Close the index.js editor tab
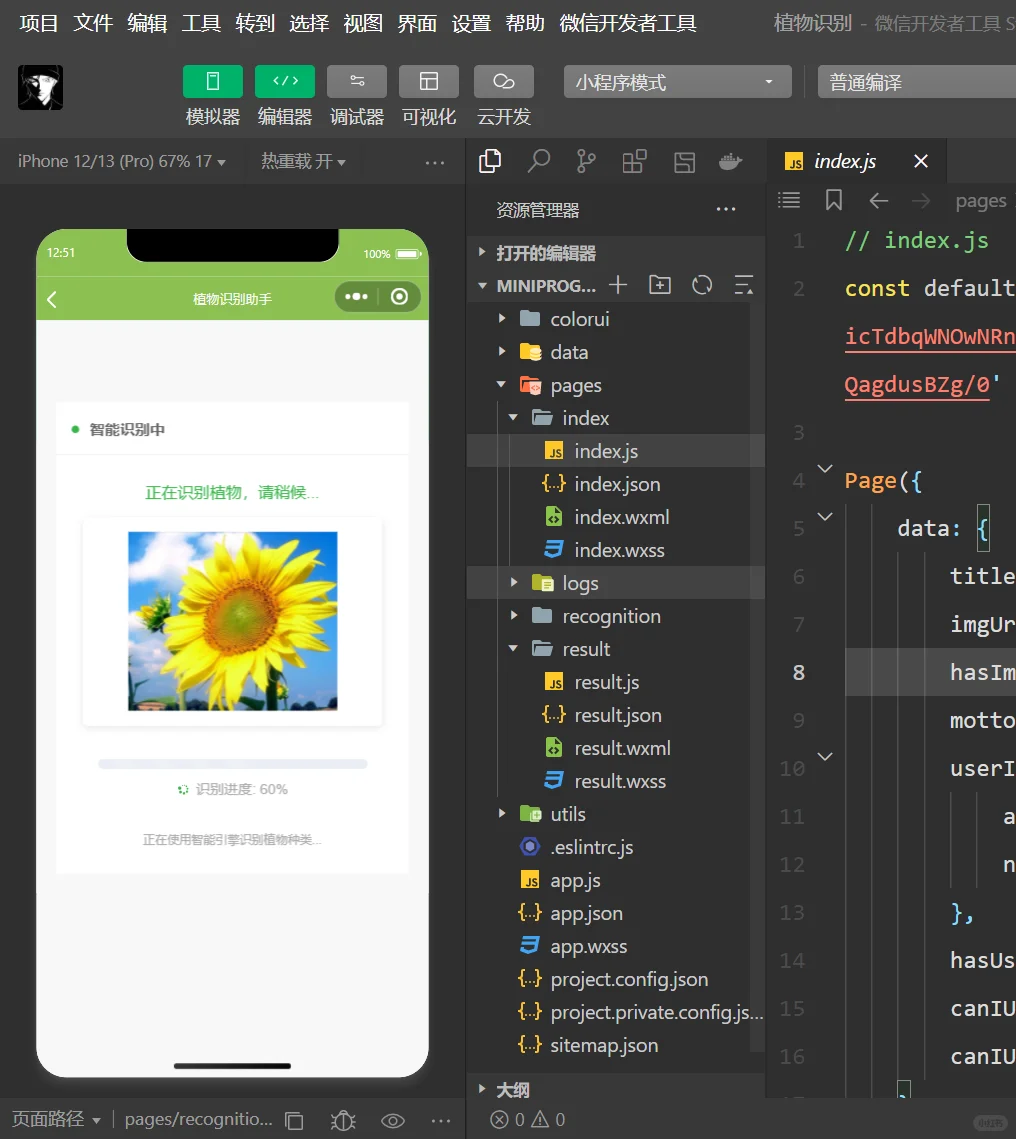1016x1139 pixels. [x=921, y=161]
